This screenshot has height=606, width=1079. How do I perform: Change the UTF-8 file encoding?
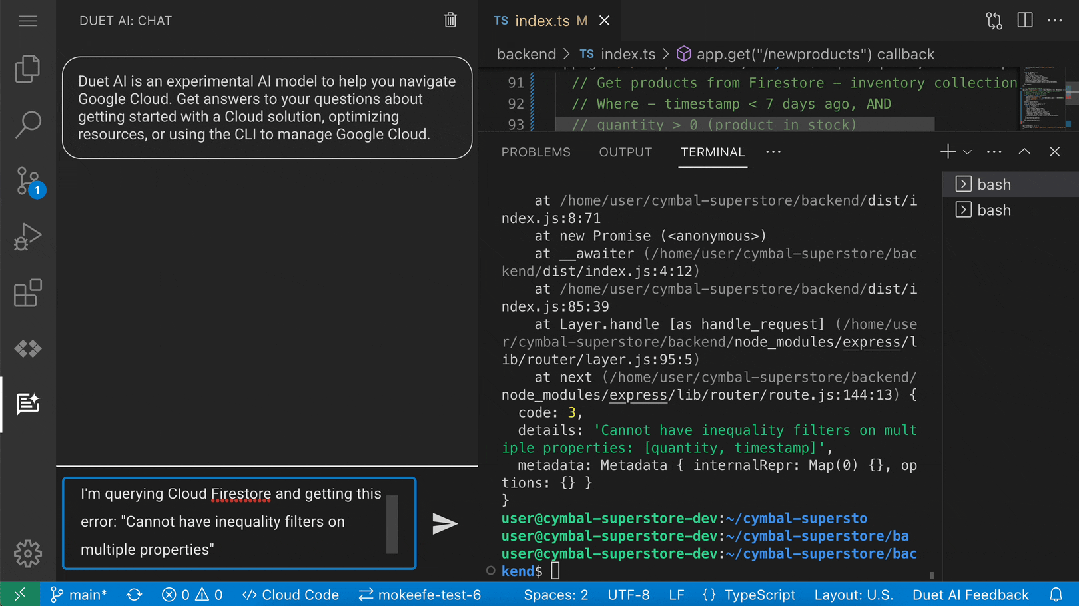pyautogui.click(x=628, y=594)
